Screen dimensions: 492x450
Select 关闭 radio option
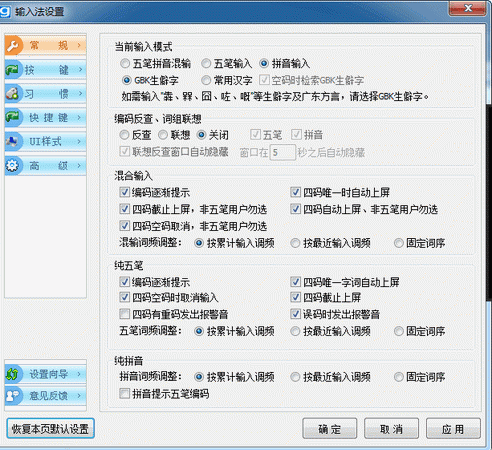213,135
